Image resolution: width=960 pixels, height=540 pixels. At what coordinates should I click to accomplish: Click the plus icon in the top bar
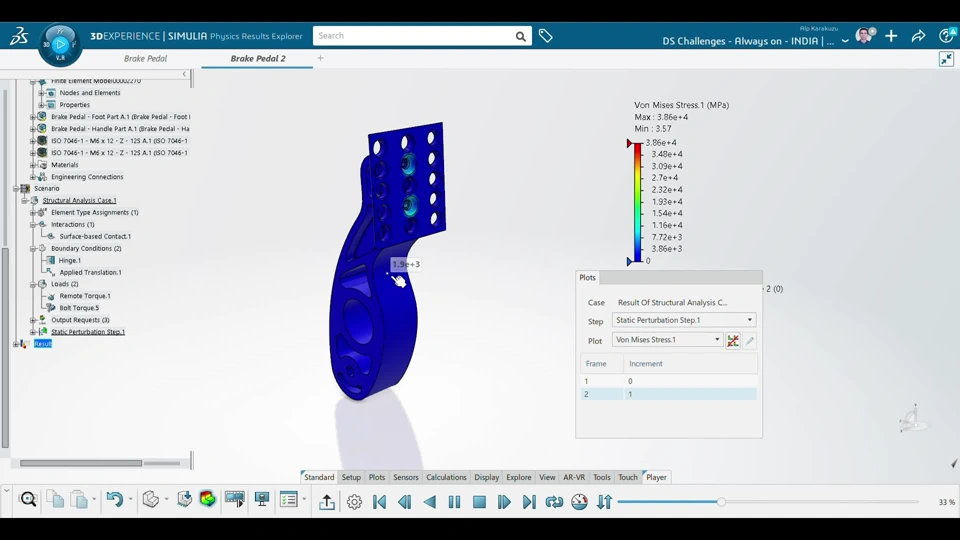pos(891,37)
